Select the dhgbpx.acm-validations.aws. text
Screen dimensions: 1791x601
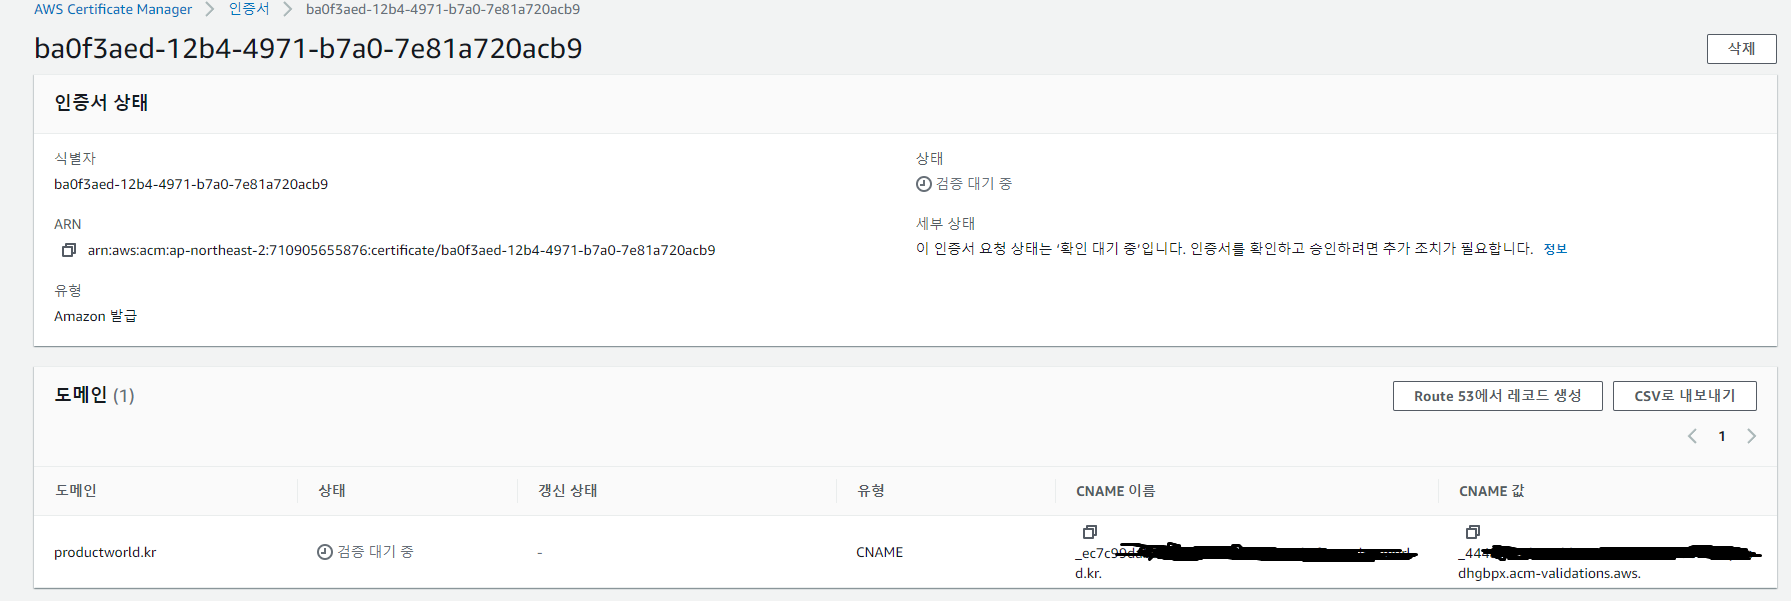[1549, 574]
